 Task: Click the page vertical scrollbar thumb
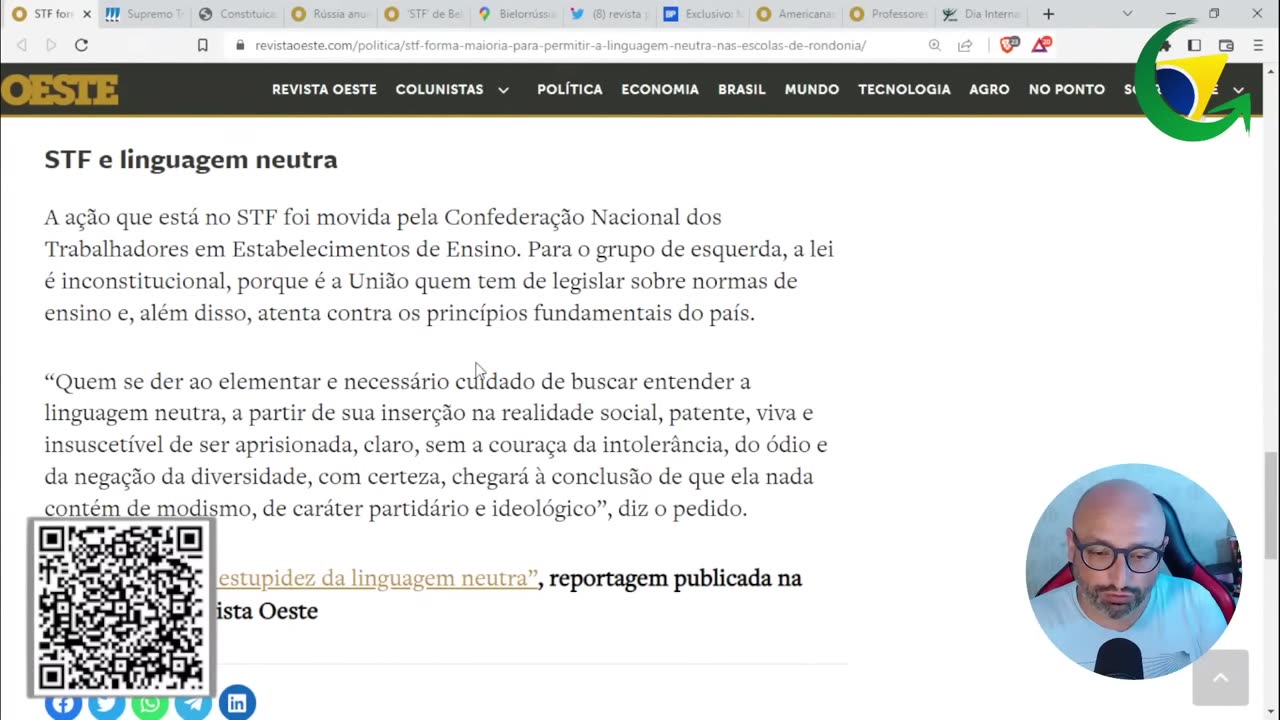[x=1271, y=505]
